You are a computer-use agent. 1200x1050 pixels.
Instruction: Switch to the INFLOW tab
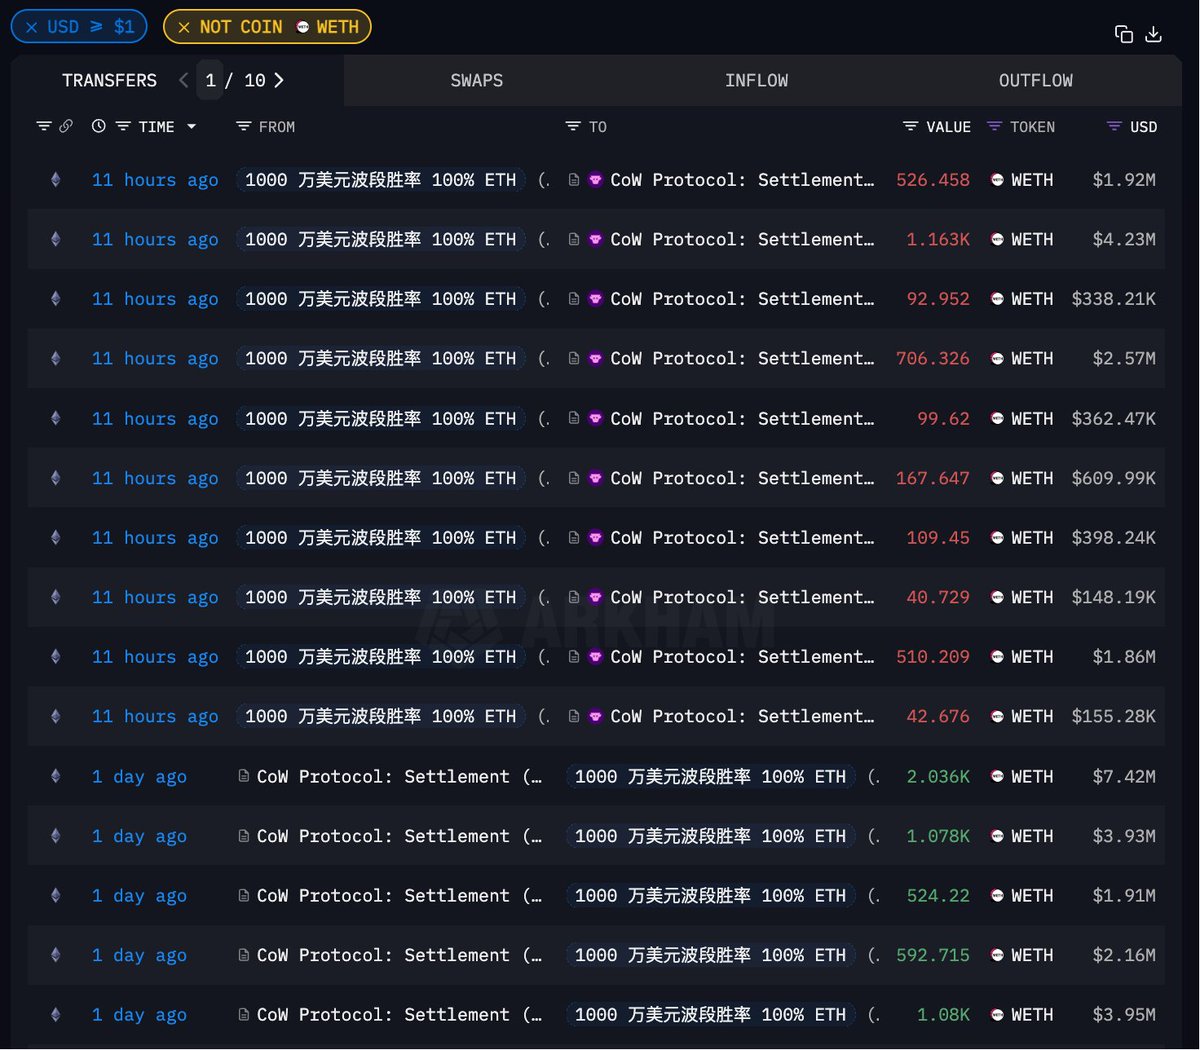click(x=757, y=80)
